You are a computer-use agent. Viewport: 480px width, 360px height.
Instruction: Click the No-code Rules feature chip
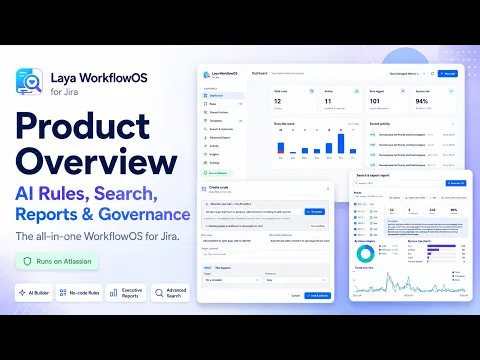point(79,293)
